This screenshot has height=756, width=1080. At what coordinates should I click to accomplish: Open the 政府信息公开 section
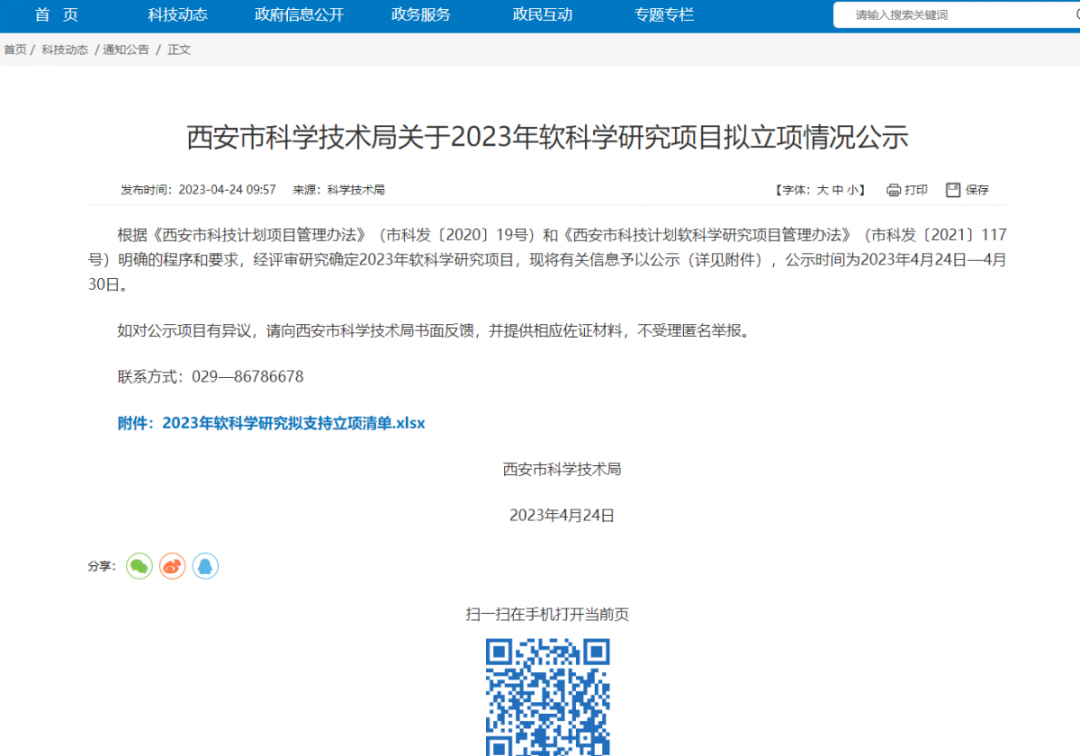click(x=299, y=15)
